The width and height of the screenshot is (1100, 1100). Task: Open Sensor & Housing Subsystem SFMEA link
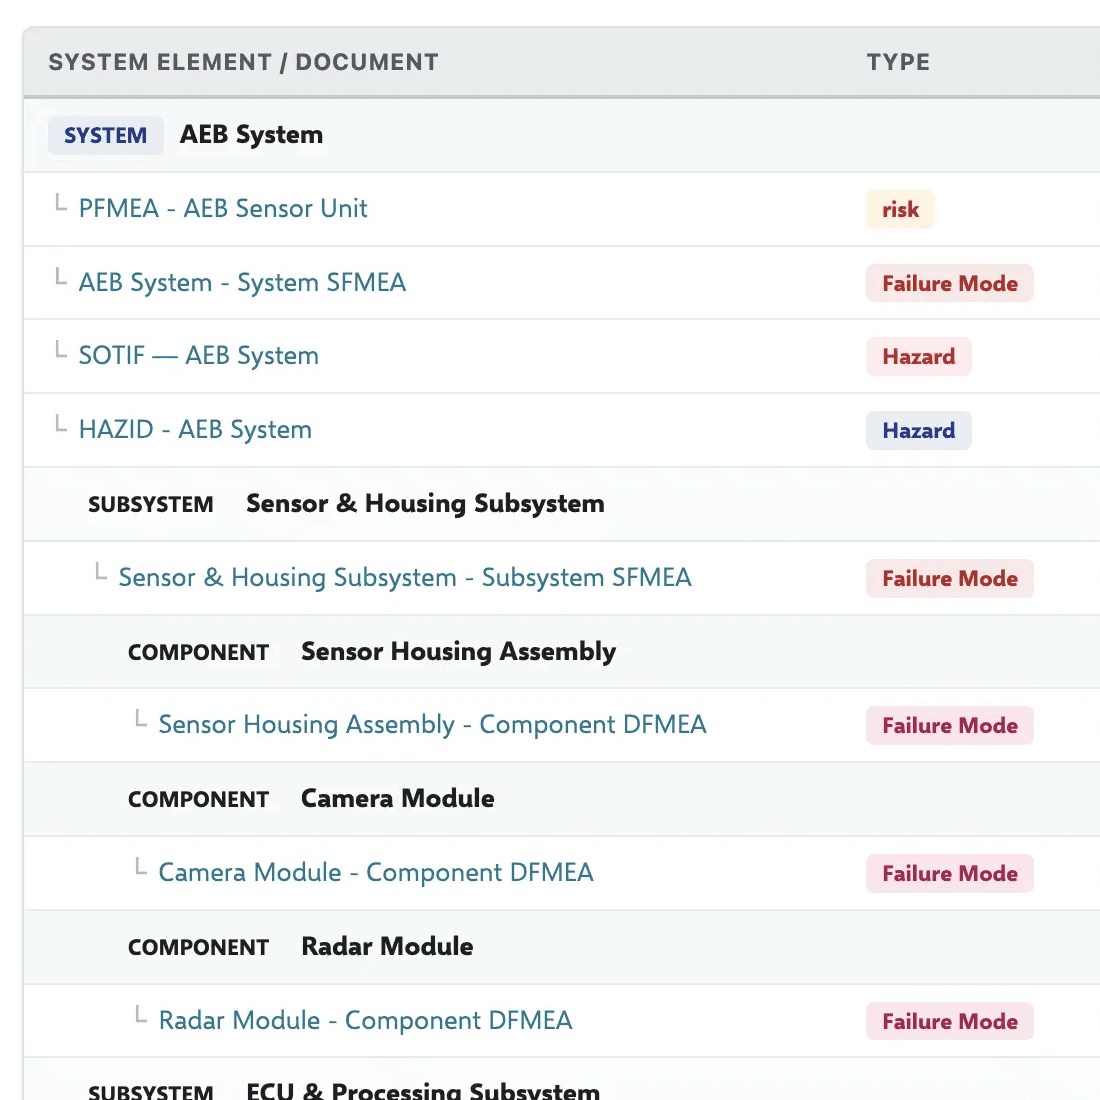pyautogui.click(x=405, y=577)
